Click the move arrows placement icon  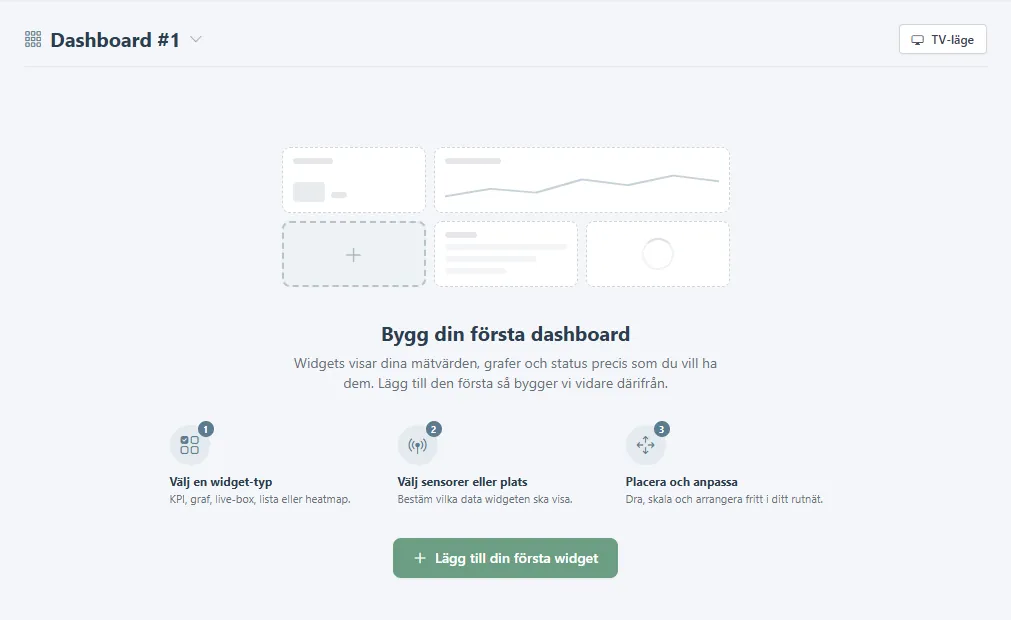[645, 445]
